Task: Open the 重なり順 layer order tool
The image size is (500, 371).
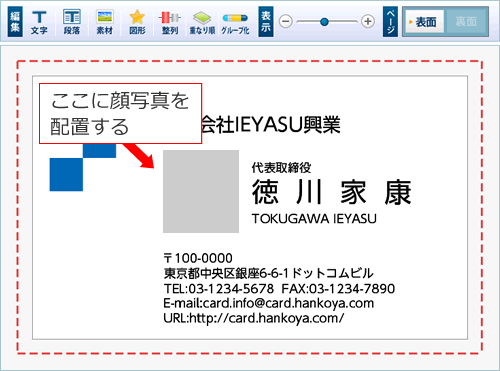Action: [x=202, y=22]
